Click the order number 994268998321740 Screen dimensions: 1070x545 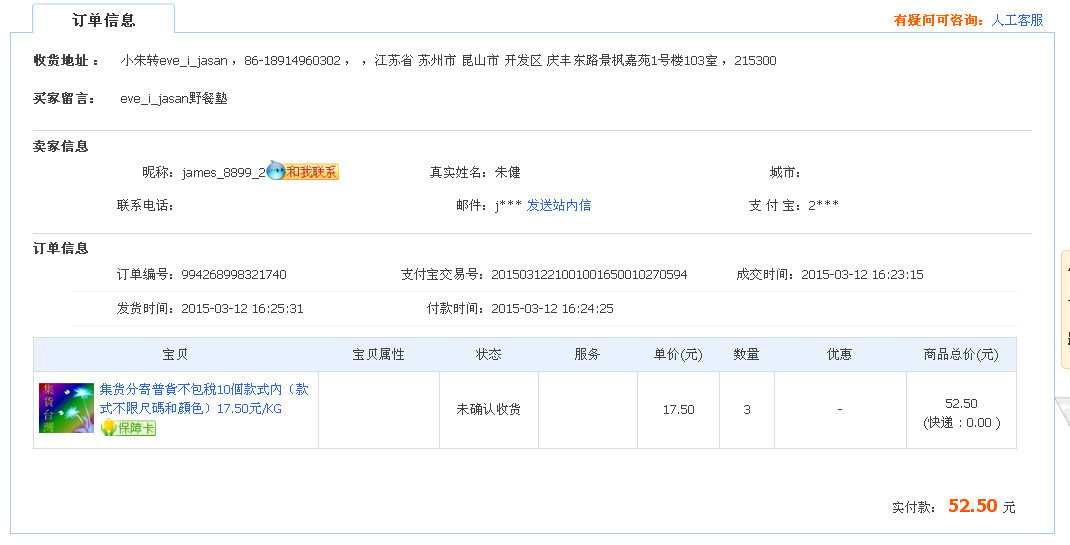(234, 274)
